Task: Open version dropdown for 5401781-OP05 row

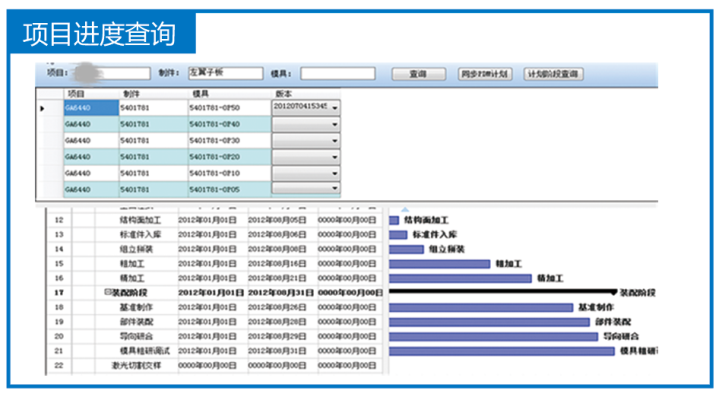Action: (x=335, y=188)
